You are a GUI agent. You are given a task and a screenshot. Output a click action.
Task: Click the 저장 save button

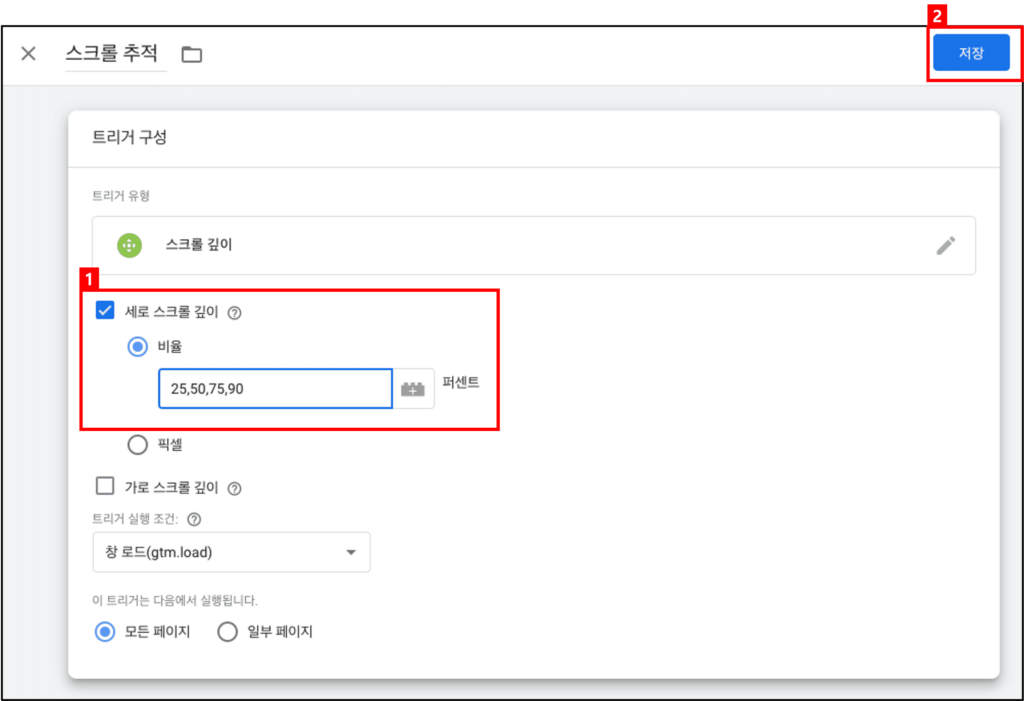(971, 53)
